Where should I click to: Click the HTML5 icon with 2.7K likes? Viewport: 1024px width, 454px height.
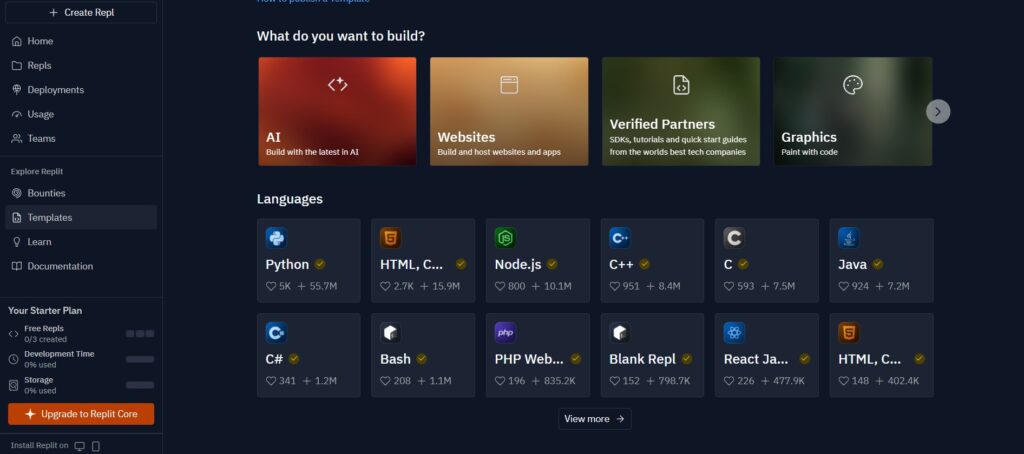point(391,238)
